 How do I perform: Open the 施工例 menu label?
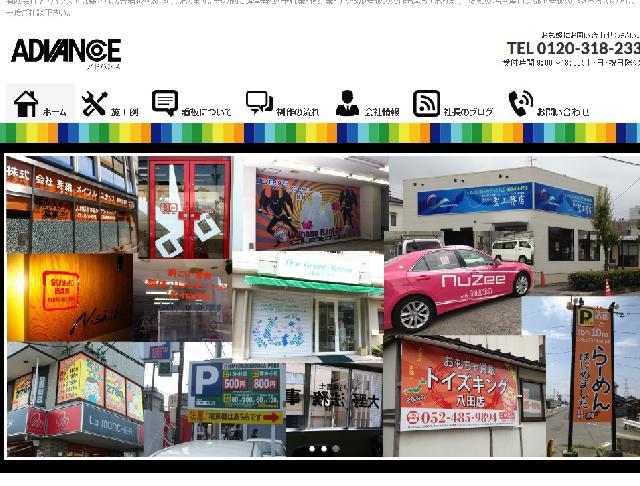tap(125, 112)
